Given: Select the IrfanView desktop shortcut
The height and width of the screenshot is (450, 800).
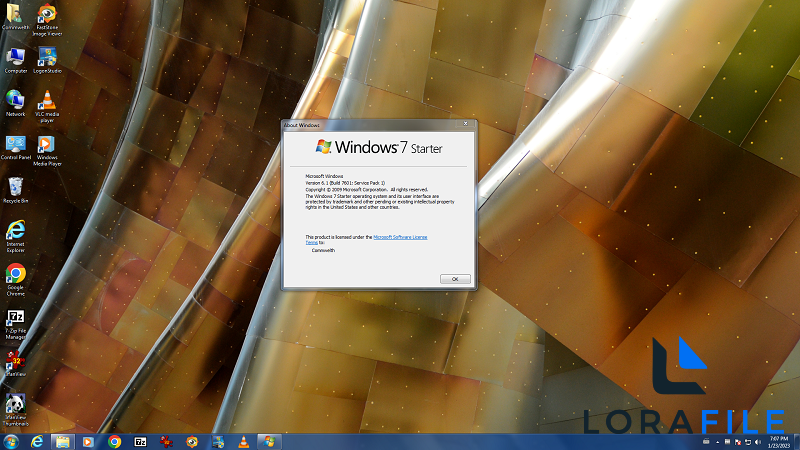Looking at the screenshot, I should (x=15, y=363).
